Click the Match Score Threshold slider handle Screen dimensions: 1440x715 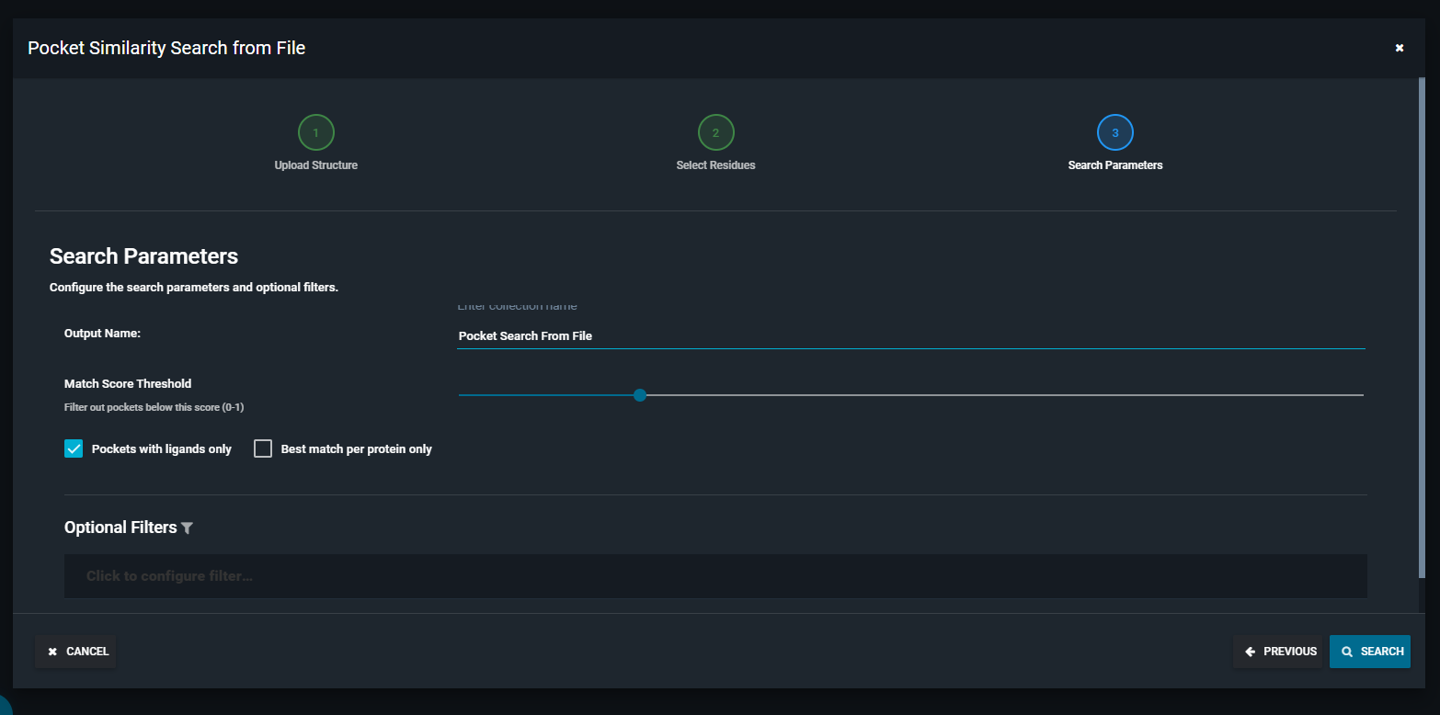point(640,395)
